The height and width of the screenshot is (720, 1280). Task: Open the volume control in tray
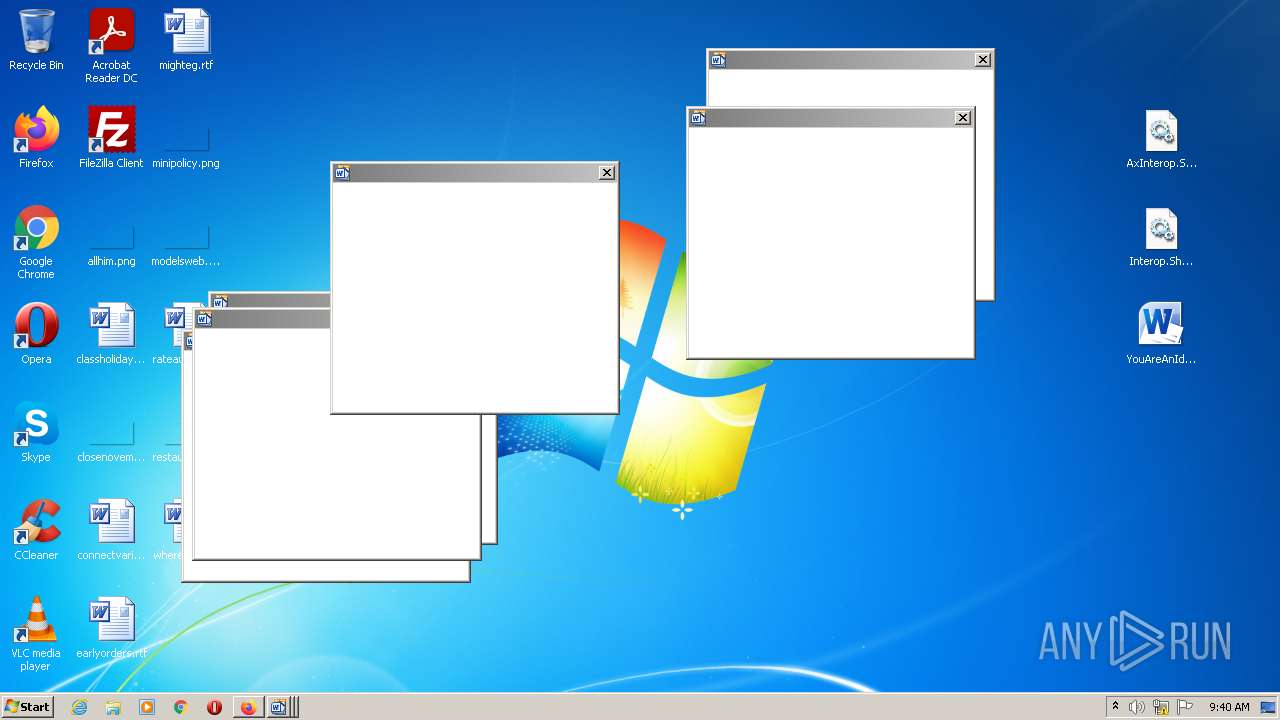click(1137, 707)
